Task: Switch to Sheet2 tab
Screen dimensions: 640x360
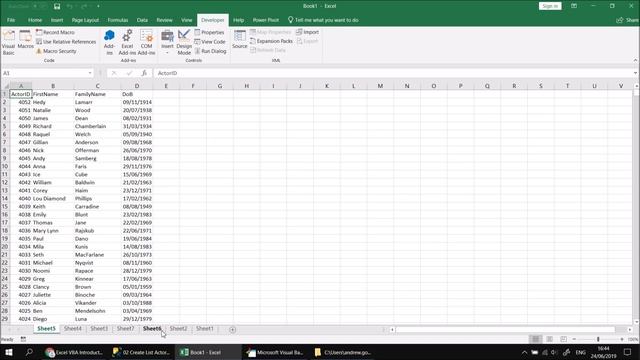Action: pos(178,329)
